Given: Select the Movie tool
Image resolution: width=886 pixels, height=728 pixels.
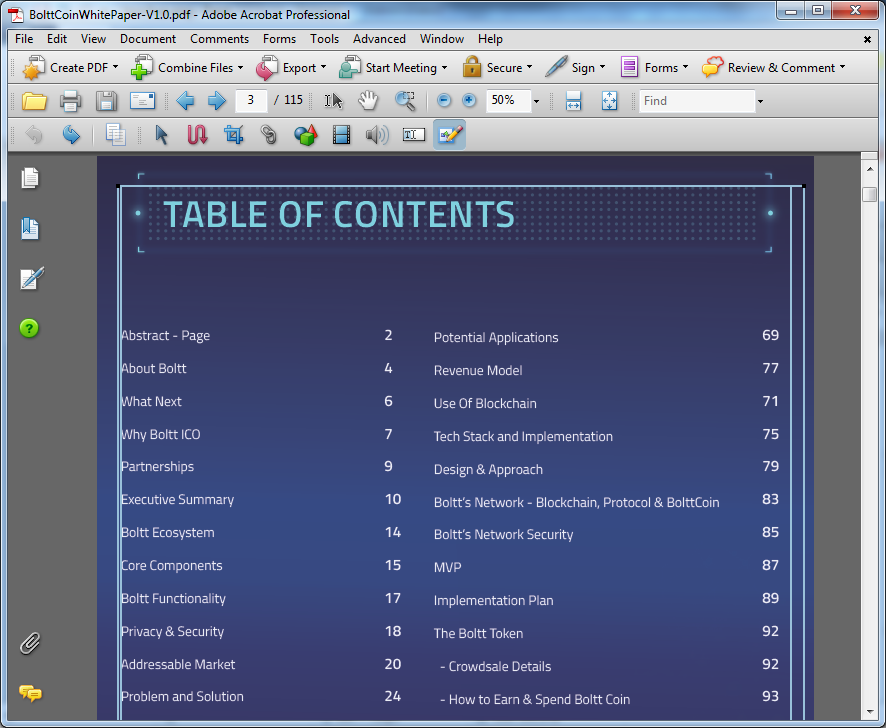Looking at the screenshot, I should click(x=341, y=135).
